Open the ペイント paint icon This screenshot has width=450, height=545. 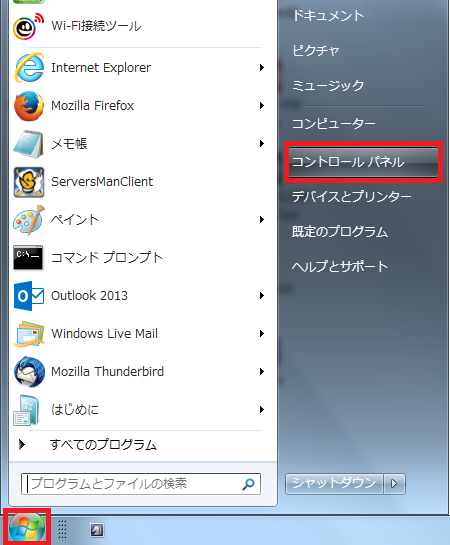coord(29,220)
